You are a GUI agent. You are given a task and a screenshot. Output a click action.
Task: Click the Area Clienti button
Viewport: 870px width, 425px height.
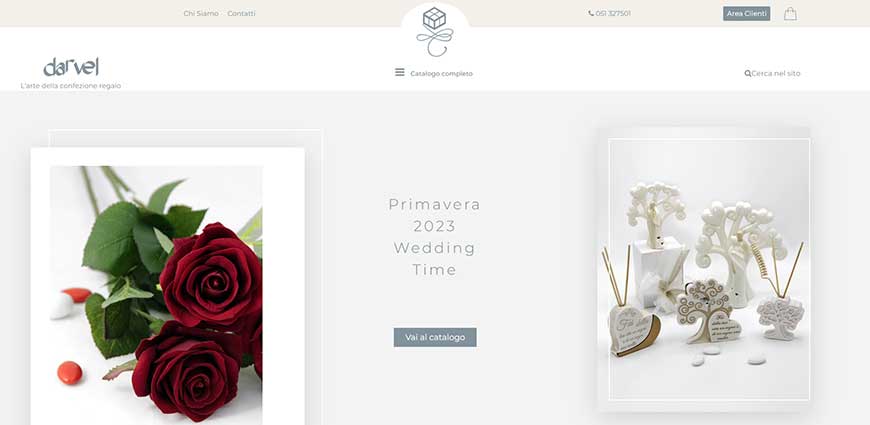pos(746,13)
